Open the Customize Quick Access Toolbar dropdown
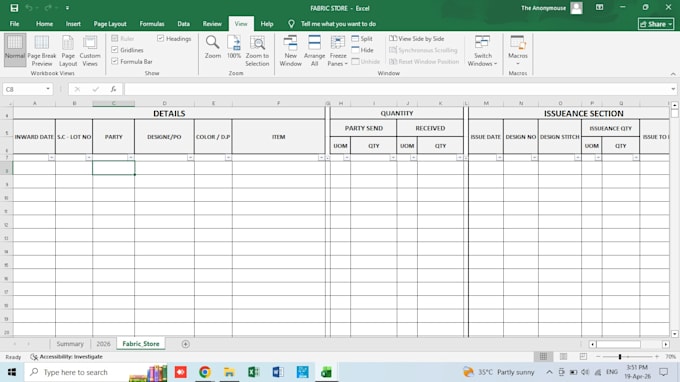Image resolution: width=680 pixels, height=382 pixels. (67, 8)
